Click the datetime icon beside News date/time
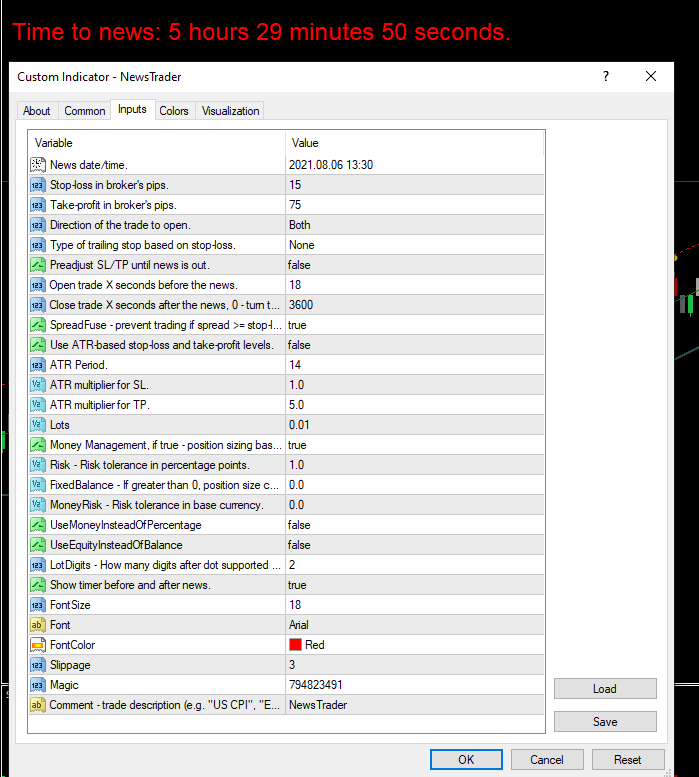This screenshot has width=699, height=777. [38, 165]
